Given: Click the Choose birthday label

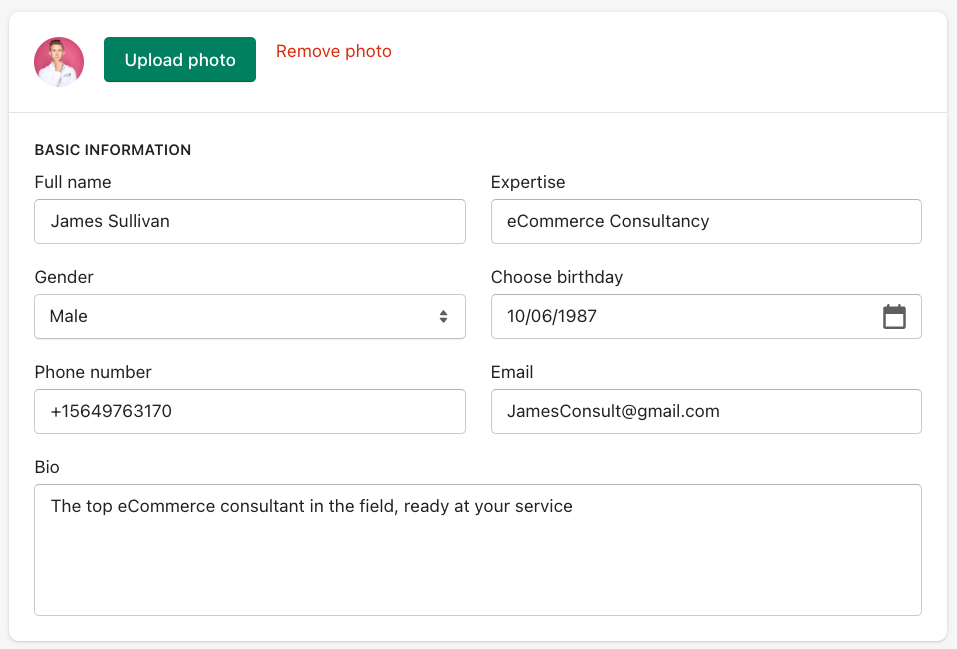Looking at the screenshot, I should (x=557, y=277).
